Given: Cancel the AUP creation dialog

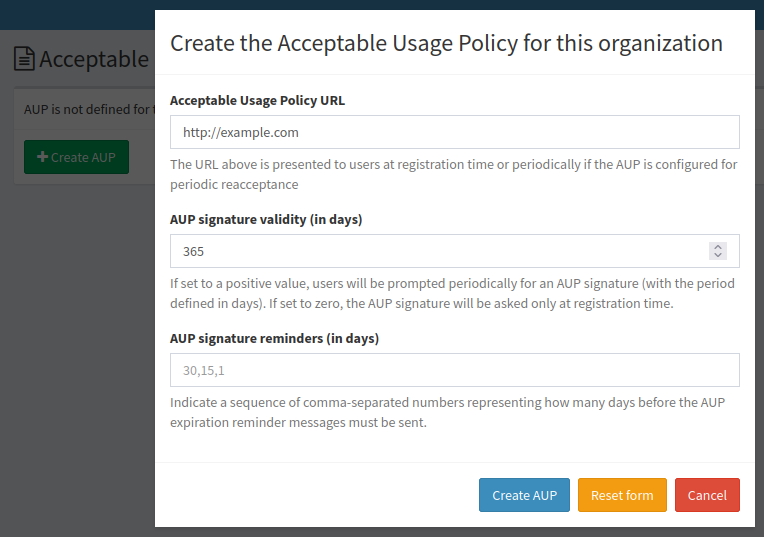Looking at the screenshot, I should pos(707,495).
